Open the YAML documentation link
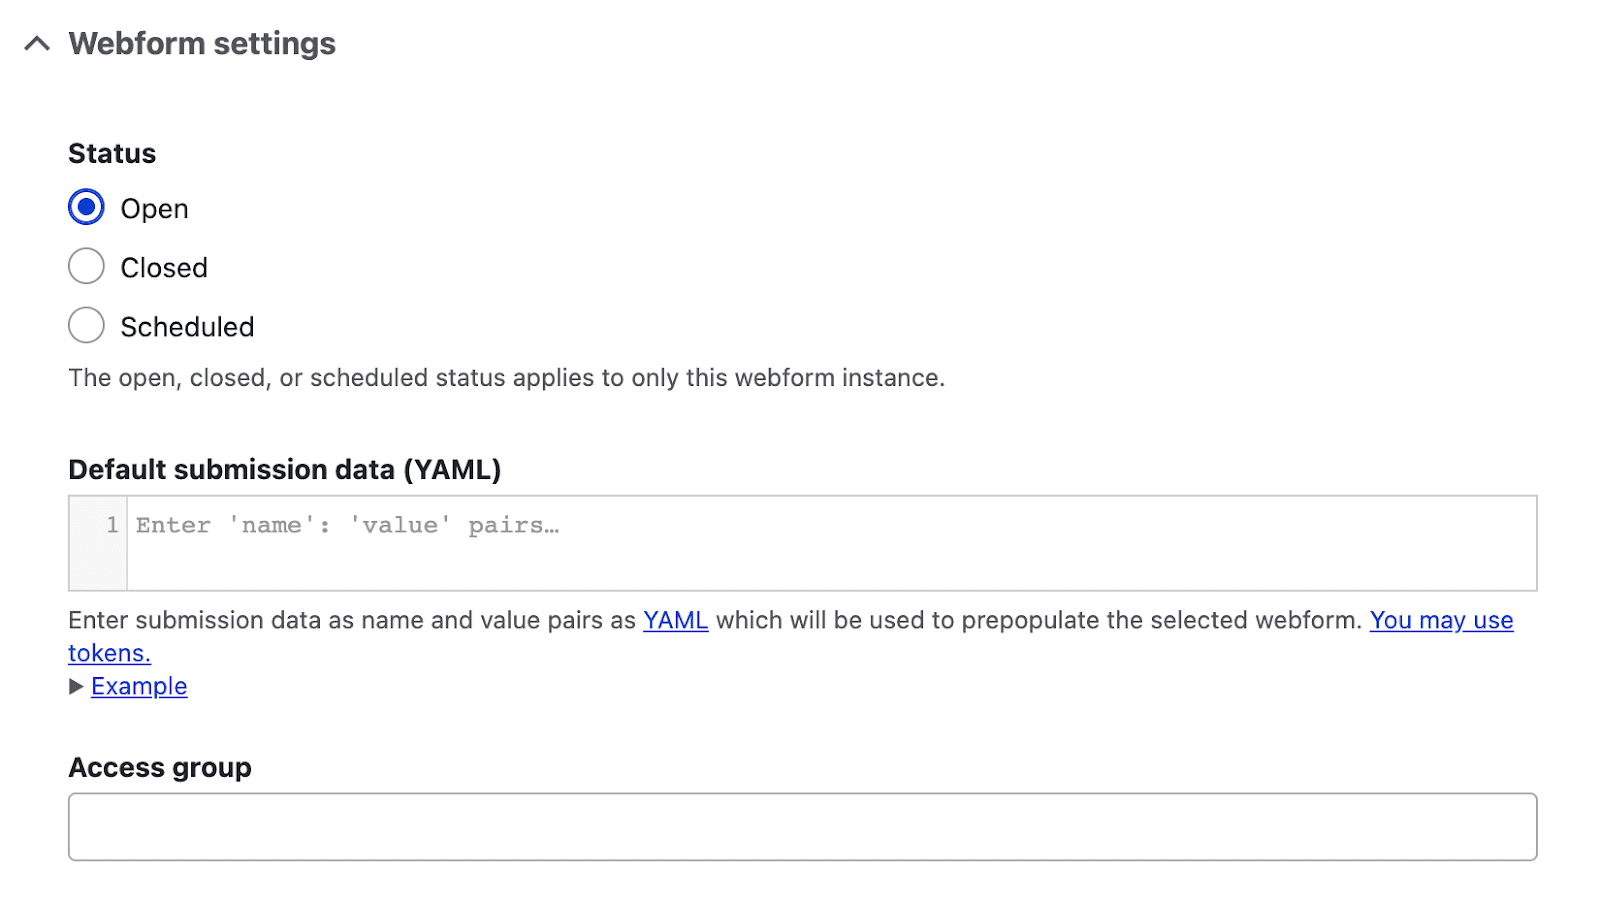This screenshot has width=1600, height=904. 674,620
